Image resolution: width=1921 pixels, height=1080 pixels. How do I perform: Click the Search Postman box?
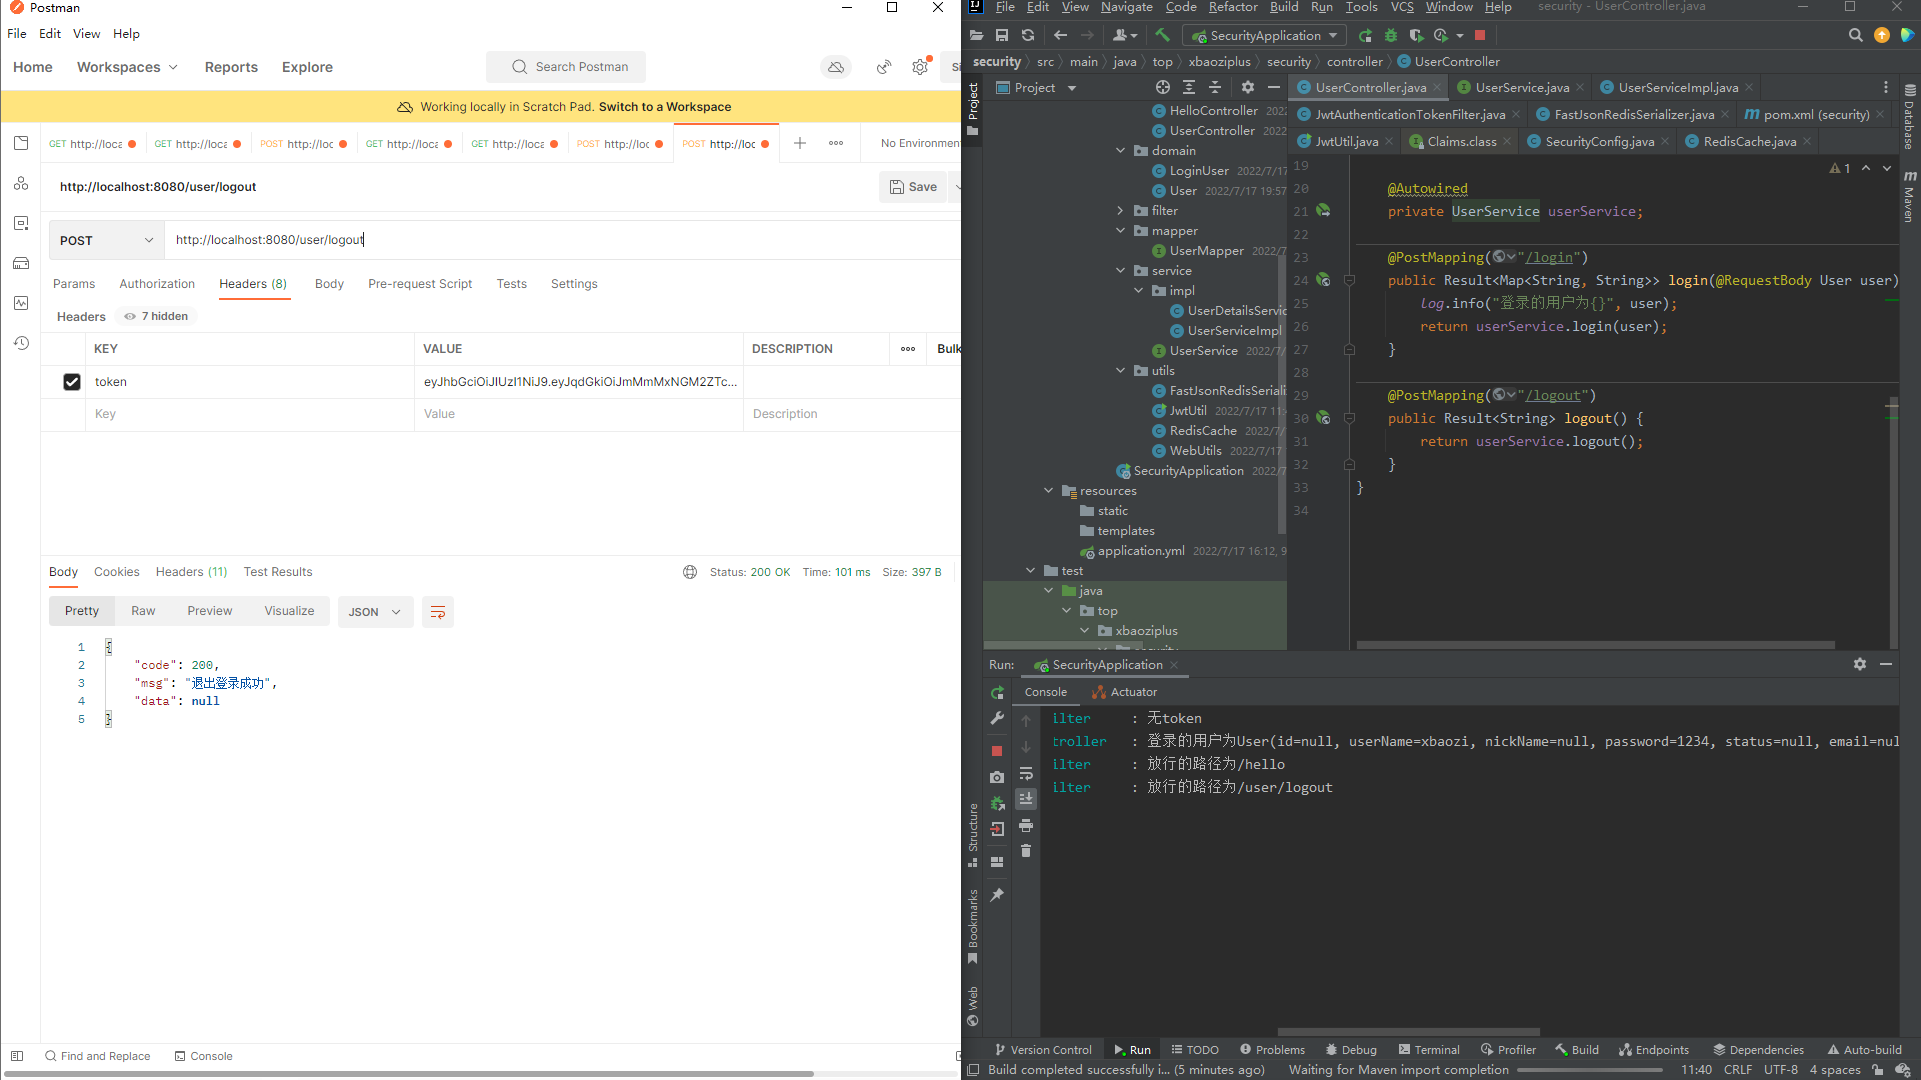(566, 67)
